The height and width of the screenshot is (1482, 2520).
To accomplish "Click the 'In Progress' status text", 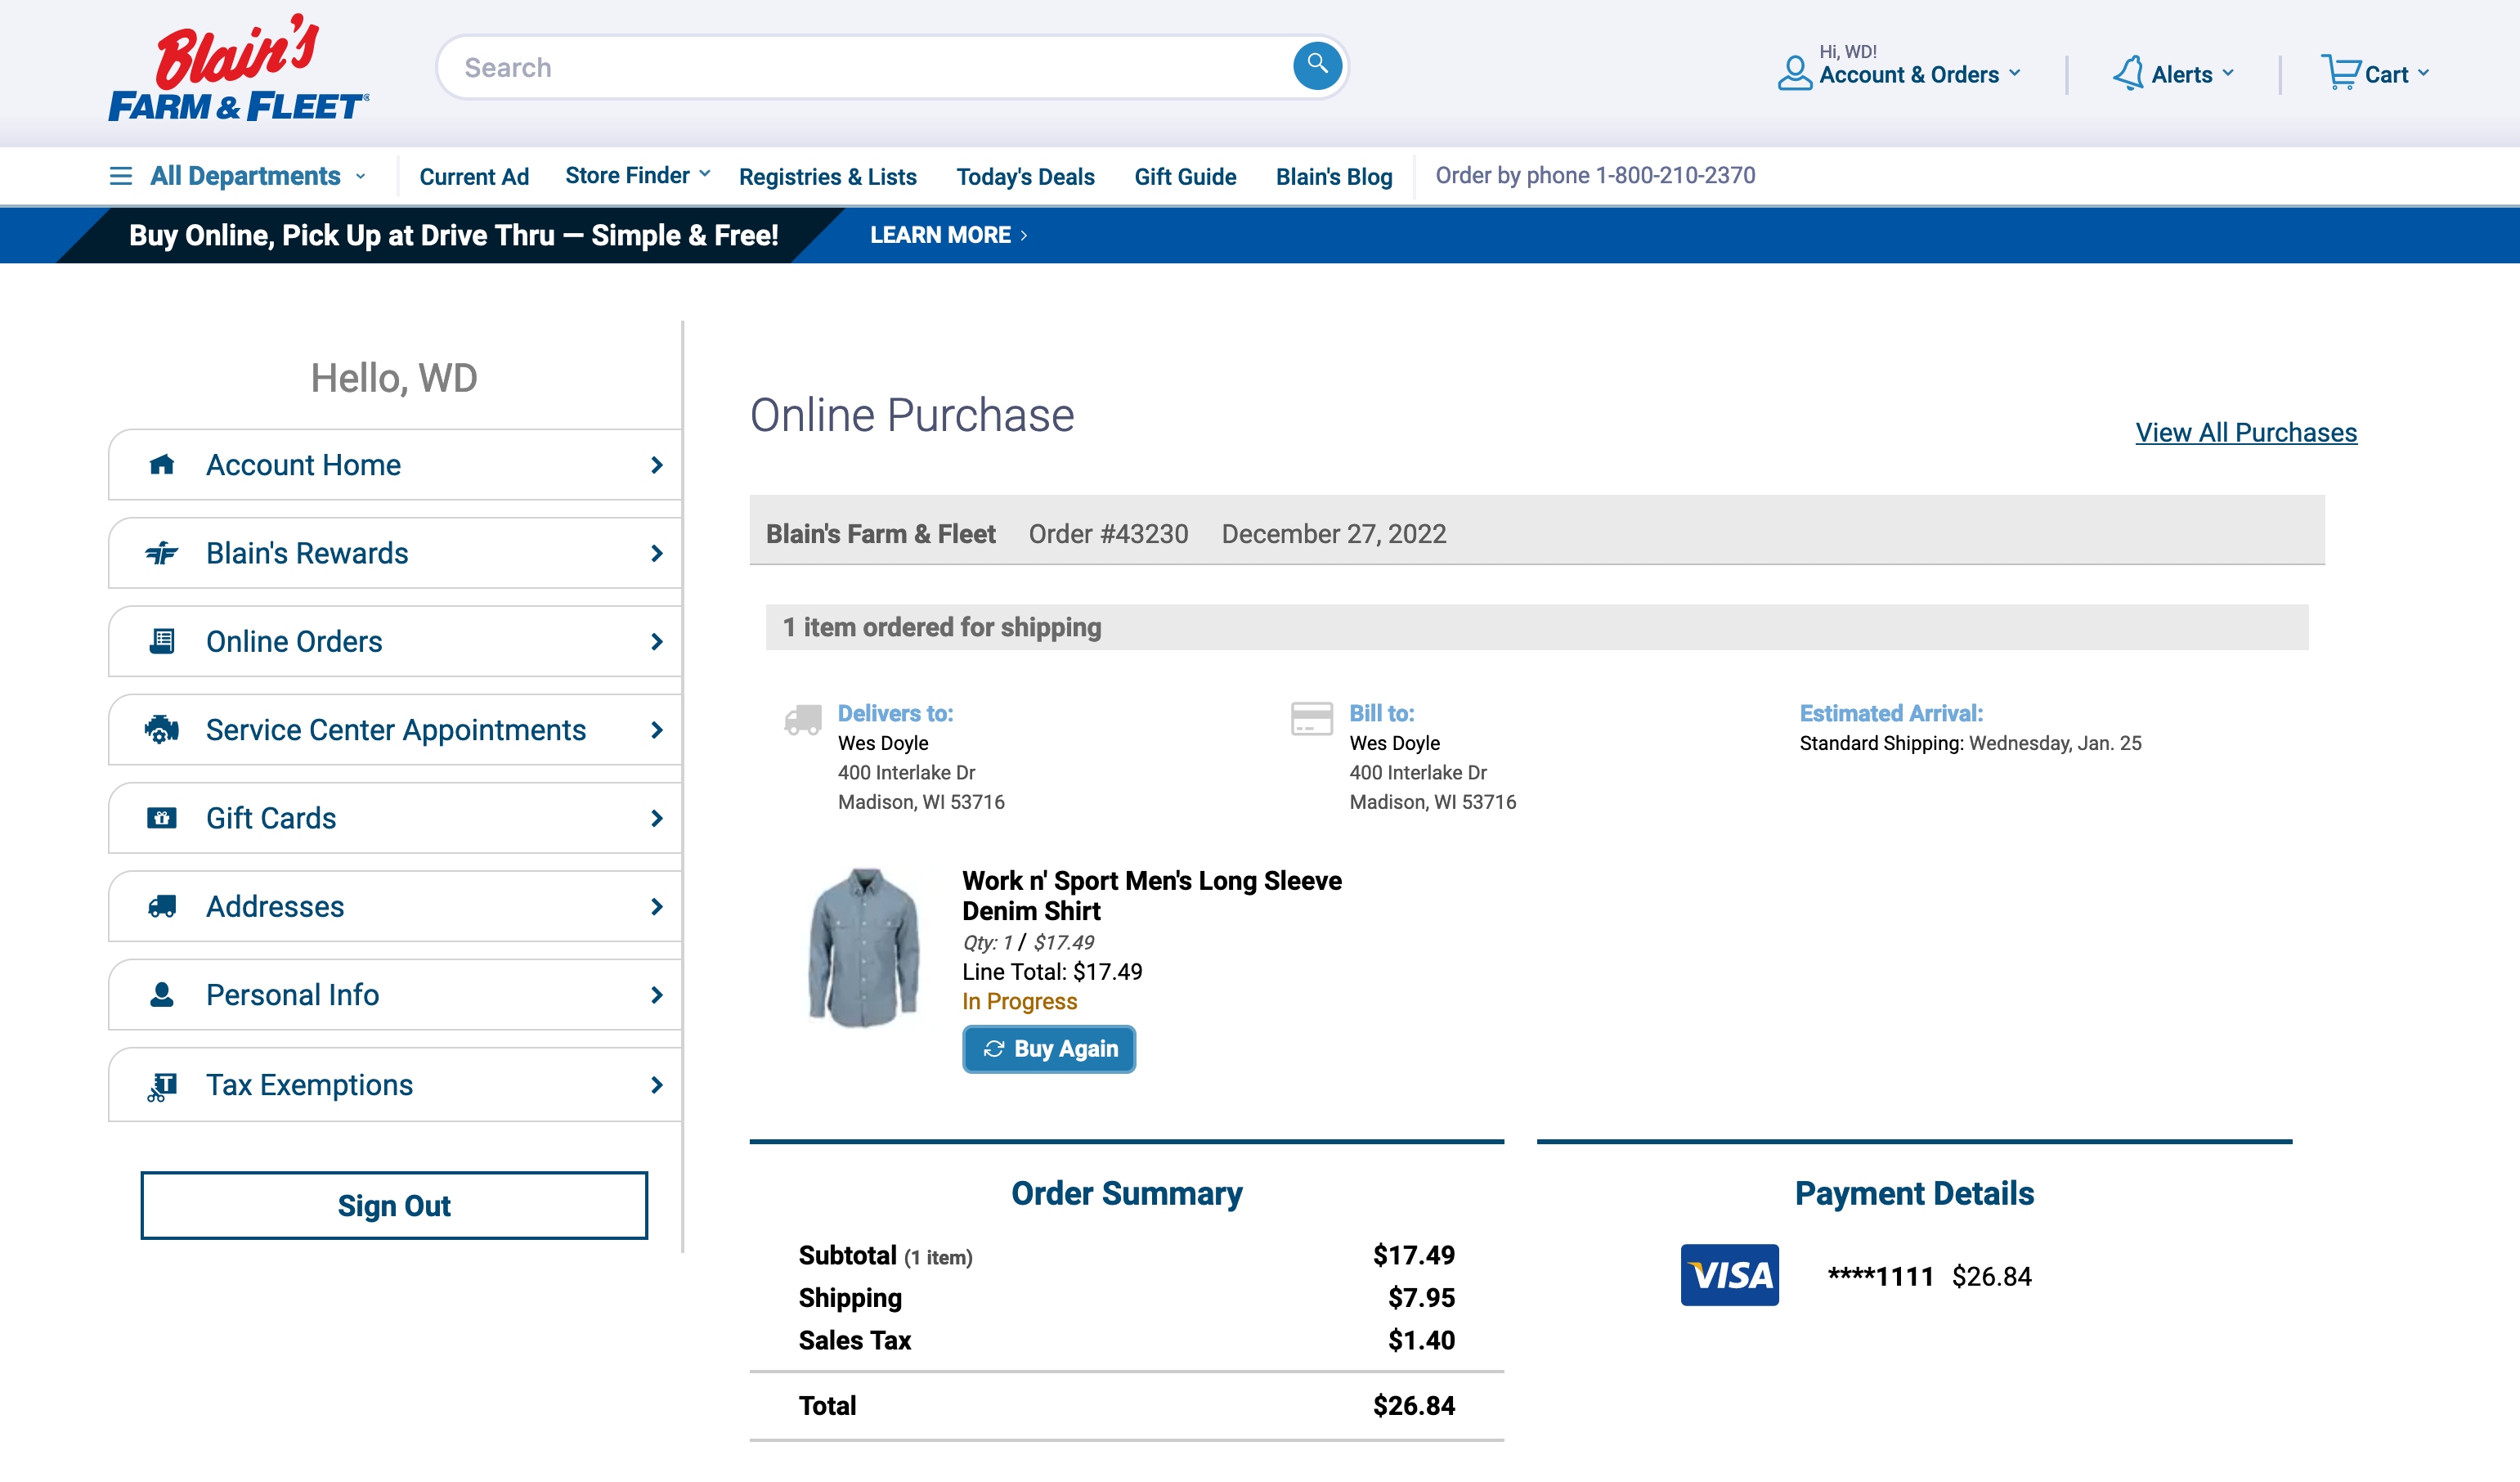I will pyautogui.click(x=1019, y=1001).
